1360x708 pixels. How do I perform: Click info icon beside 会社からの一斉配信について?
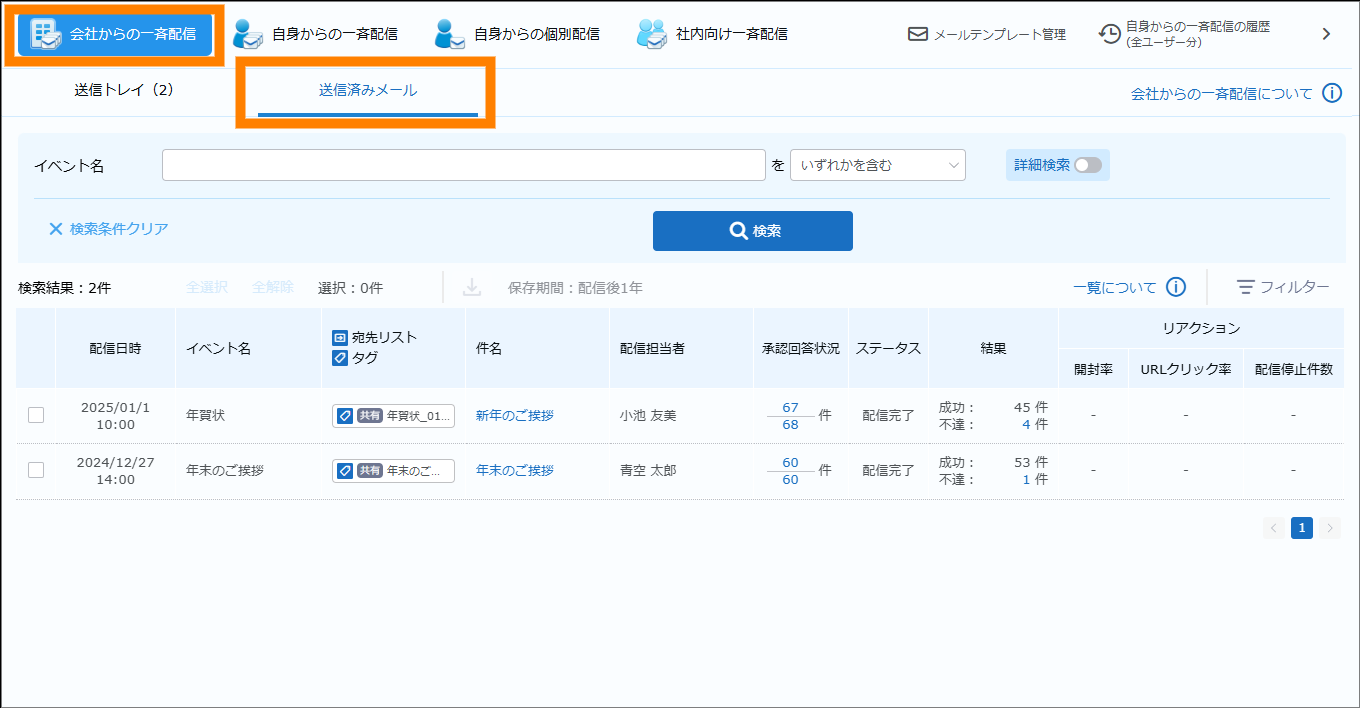pos(1332,93)
